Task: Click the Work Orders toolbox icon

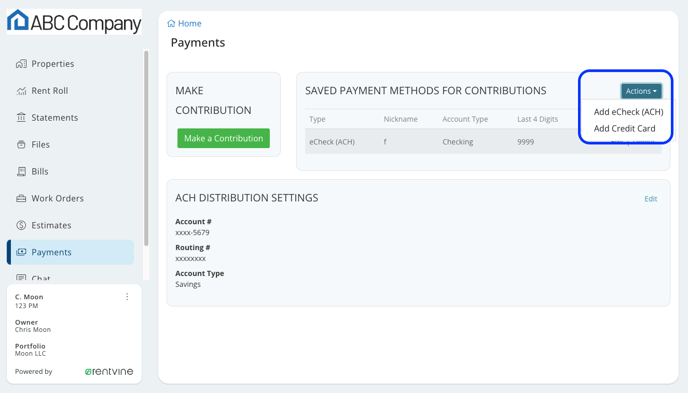Action: click(x=21, y=198)
